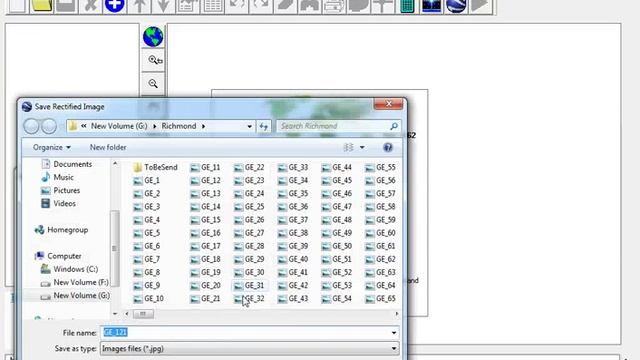Refresh the Richmond folder listing

(264, 127)
